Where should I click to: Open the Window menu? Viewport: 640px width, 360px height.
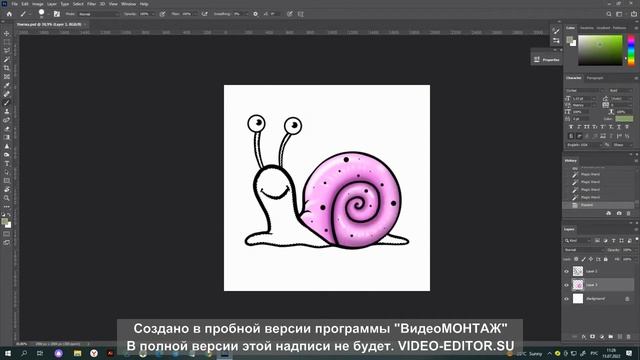pos(128,4)
